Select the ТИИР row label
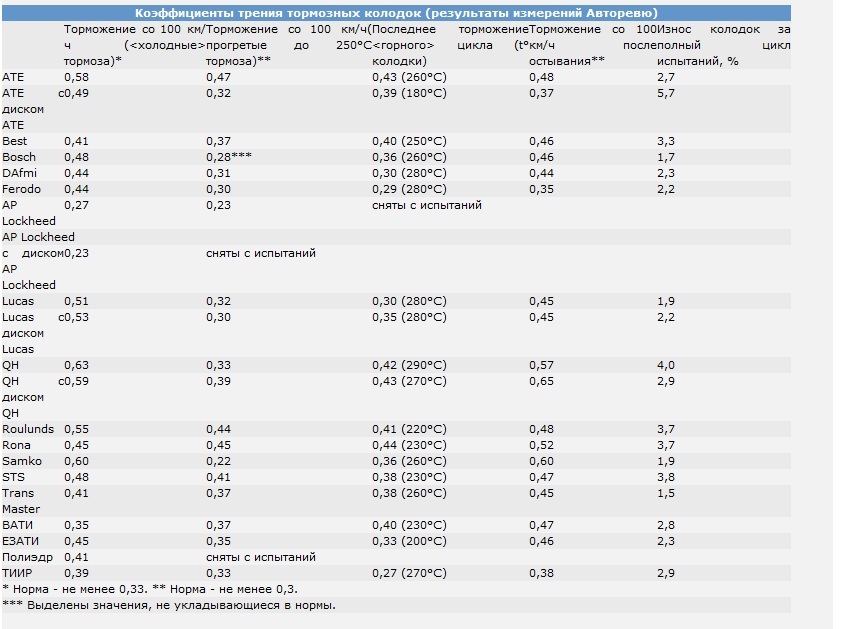The height and width of the screenshot is (629, 843). [x=17, y=573]
